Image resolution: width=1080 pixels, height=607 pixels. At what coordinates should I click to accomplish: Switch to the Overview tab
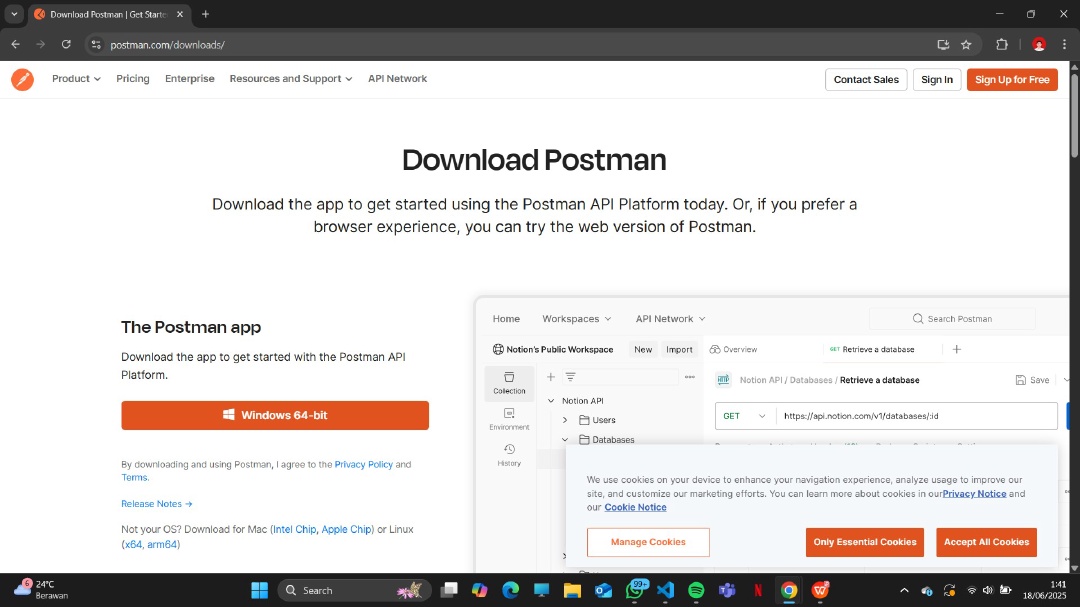tap(733, 349)
